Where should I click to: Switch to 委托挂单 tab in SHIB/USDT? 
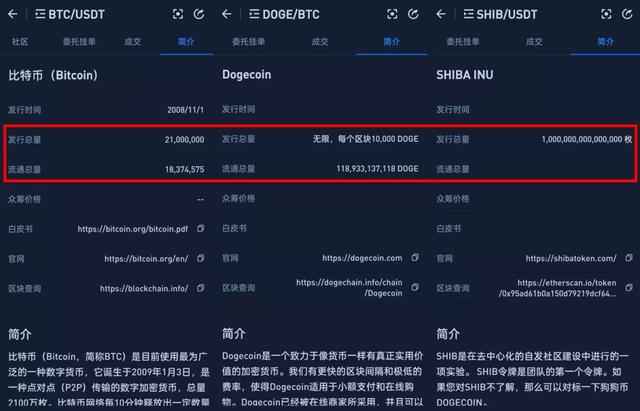463,42
